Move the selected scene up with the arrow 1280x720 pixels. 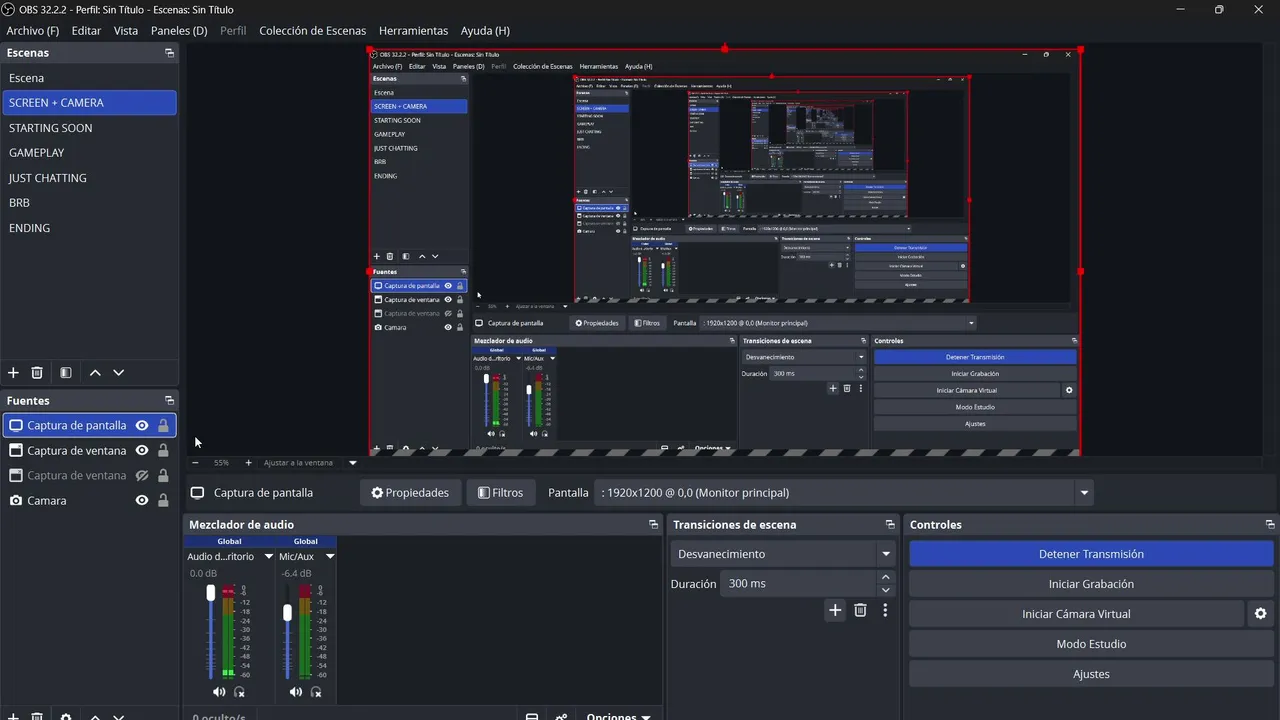(x=95, y=373)
